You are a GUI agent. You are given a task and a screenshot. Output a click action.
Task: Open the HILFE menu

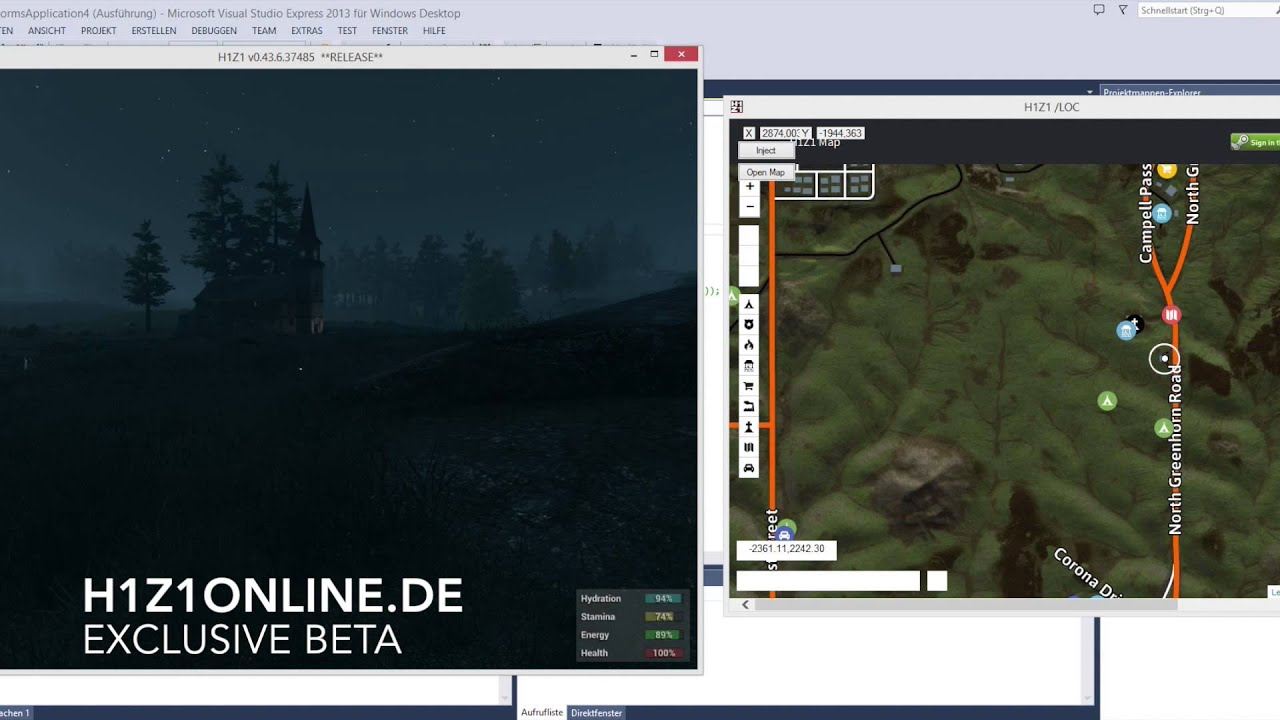(434, 31)
